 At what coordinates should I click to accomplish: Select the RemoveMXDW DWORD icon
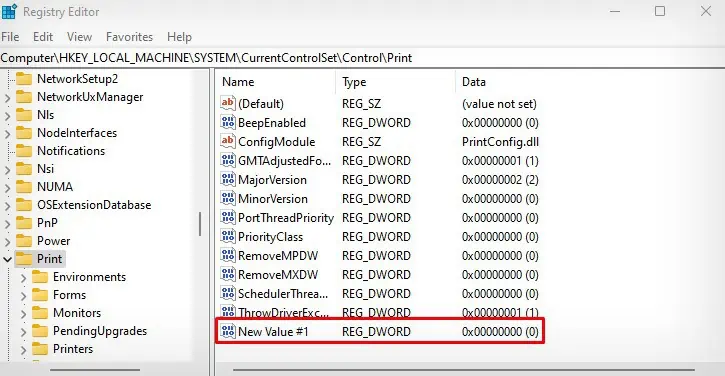227,274
